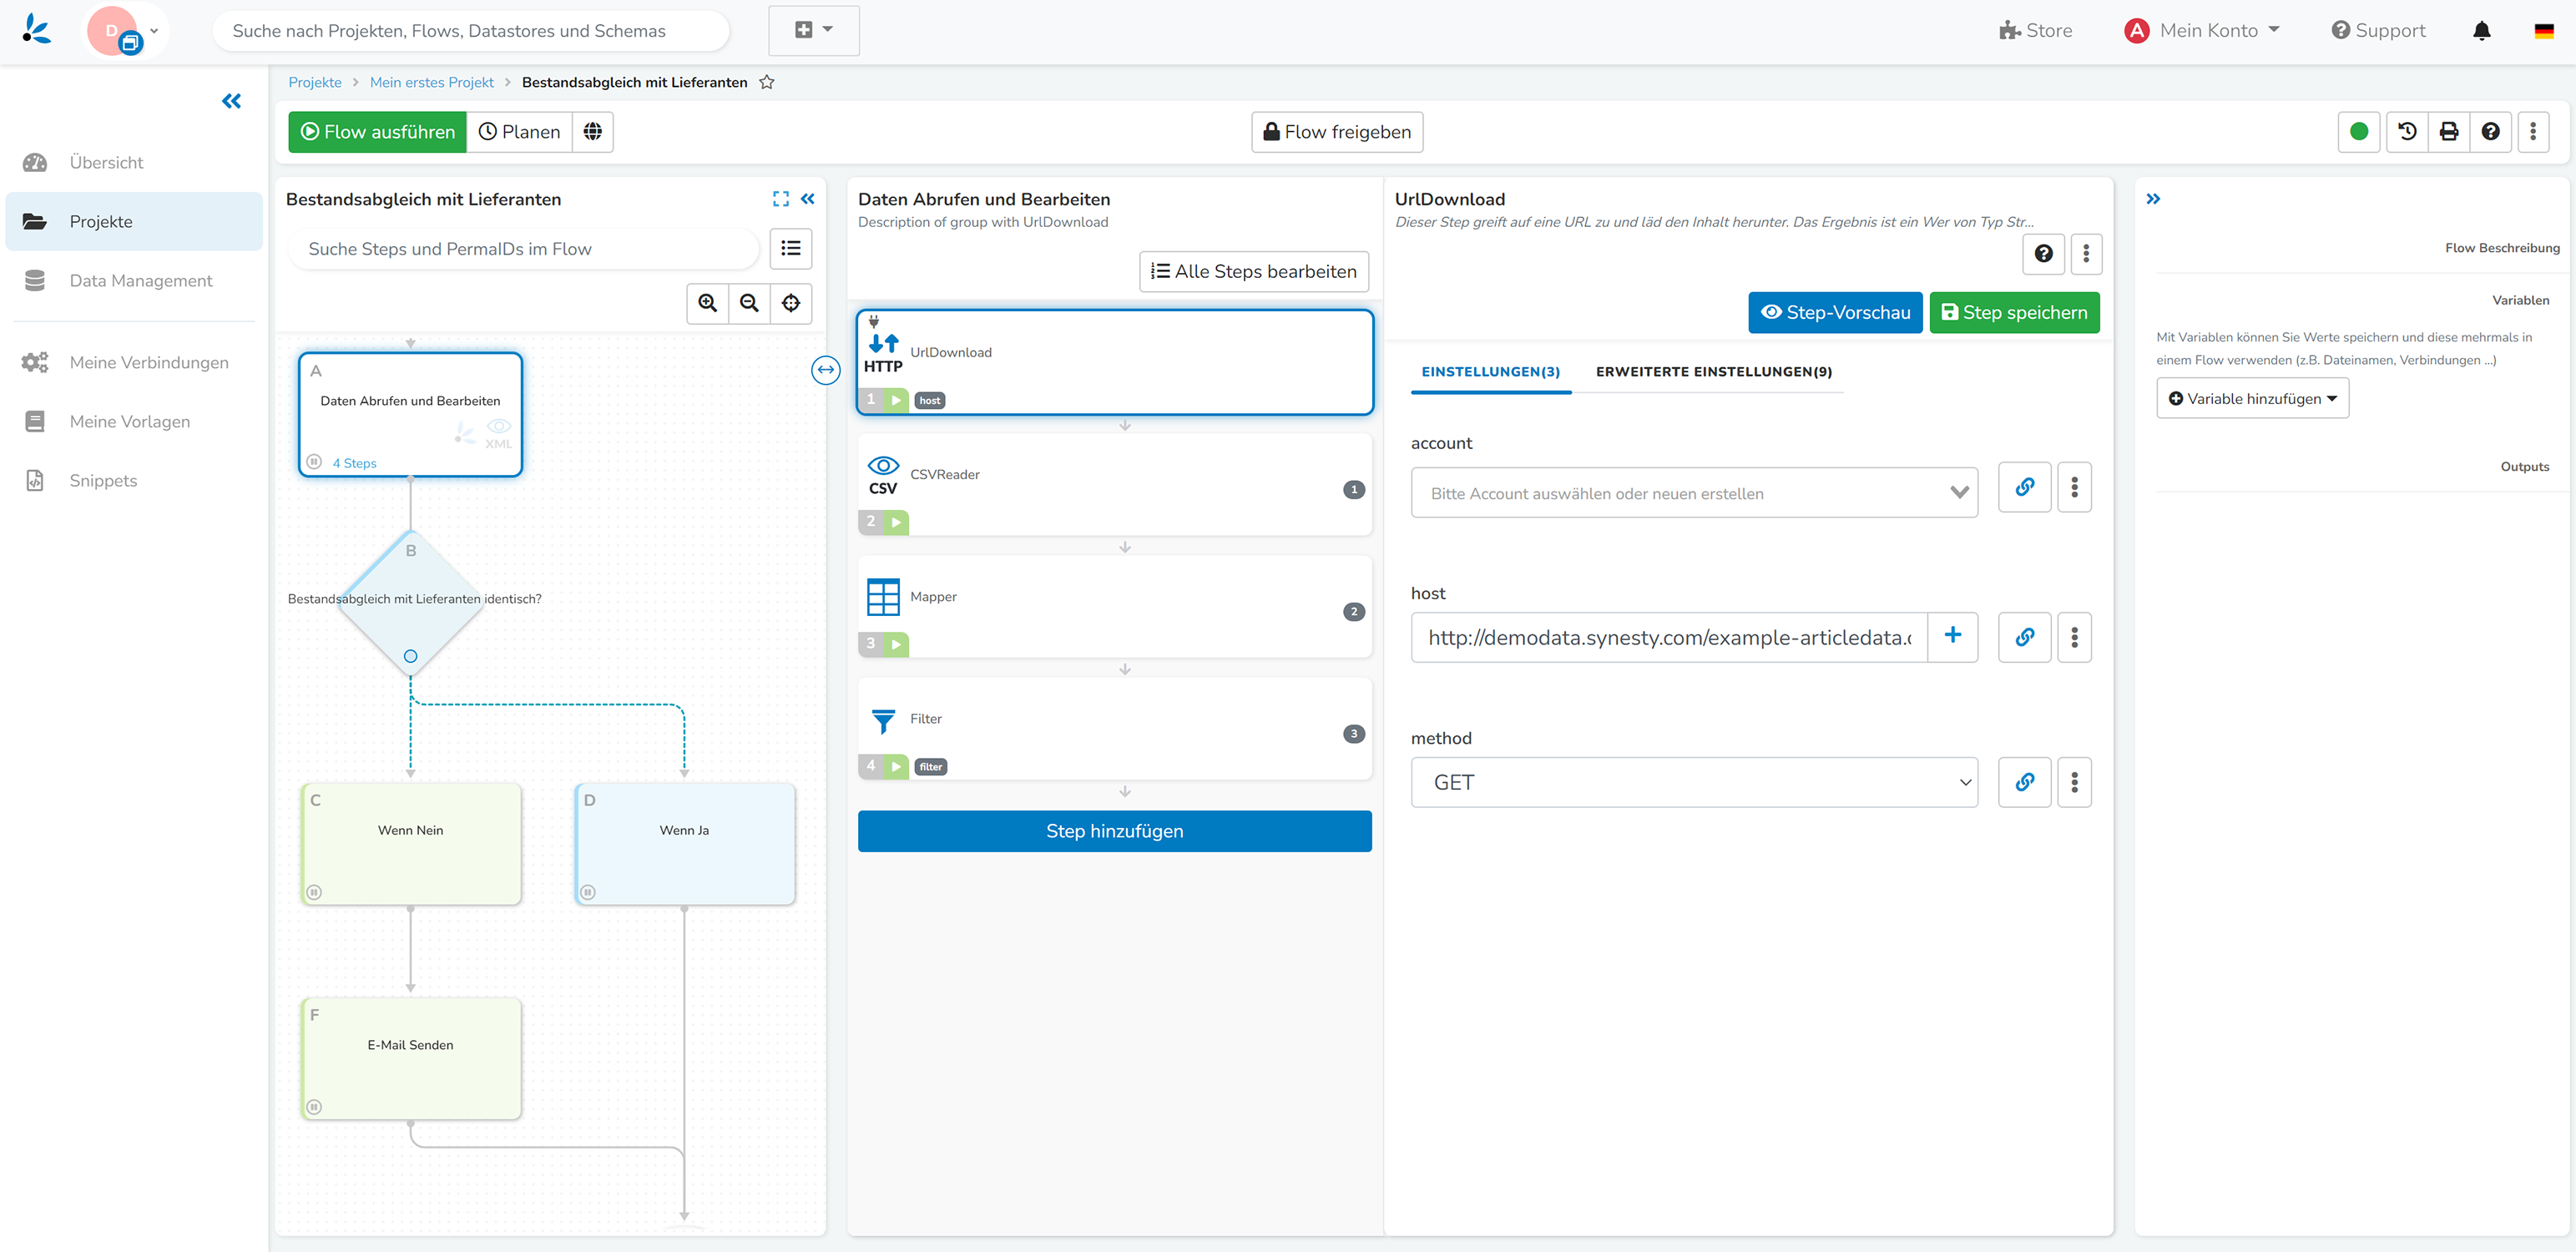Image resolution: width=2576 pixels, height=1252 pixels.
Task: Open the method GET dropdown
Action: pos(1693,782)
